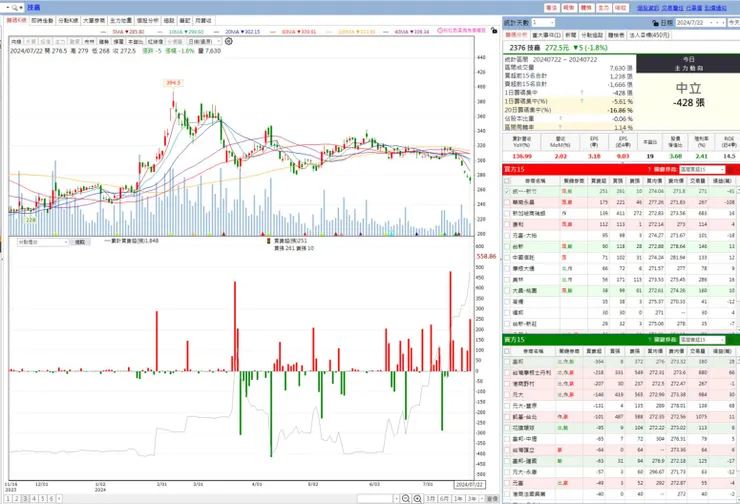The image size is (740, 504).
Task: Toggle the lock icon next to 日期
Action: pos(655,23)
